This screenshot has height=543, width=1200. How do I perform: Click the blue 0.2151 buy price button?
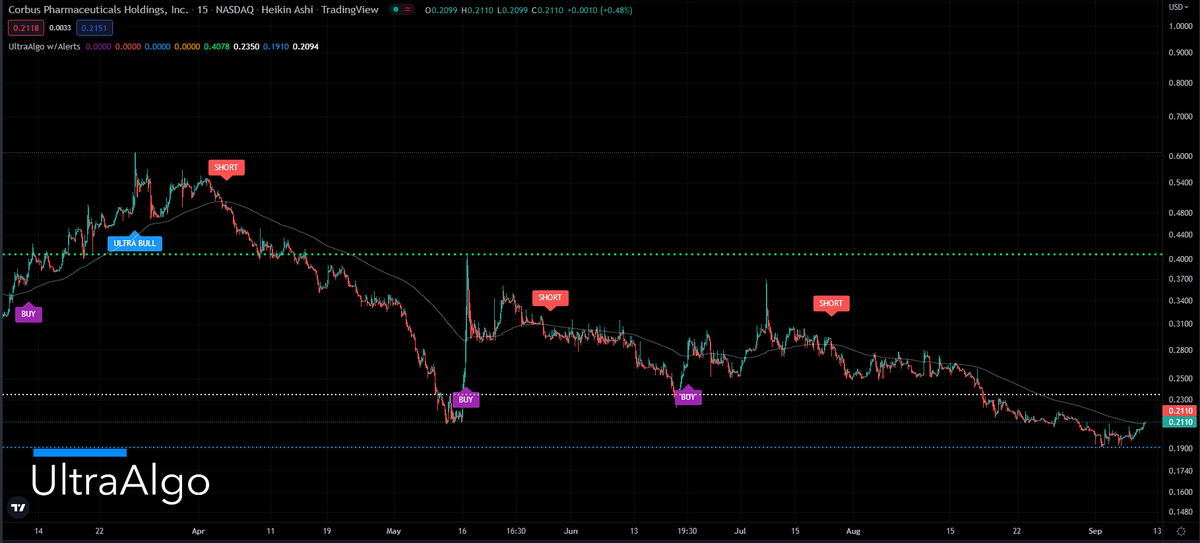pos(95,29)
